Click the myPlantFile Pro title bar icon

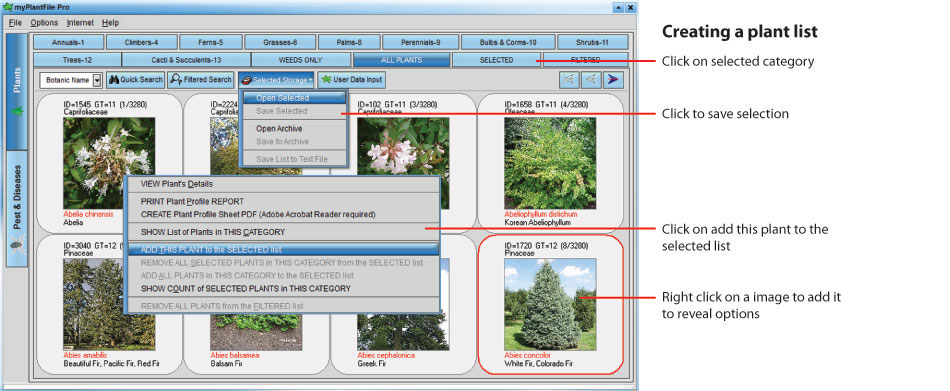[x=7, y=7]
